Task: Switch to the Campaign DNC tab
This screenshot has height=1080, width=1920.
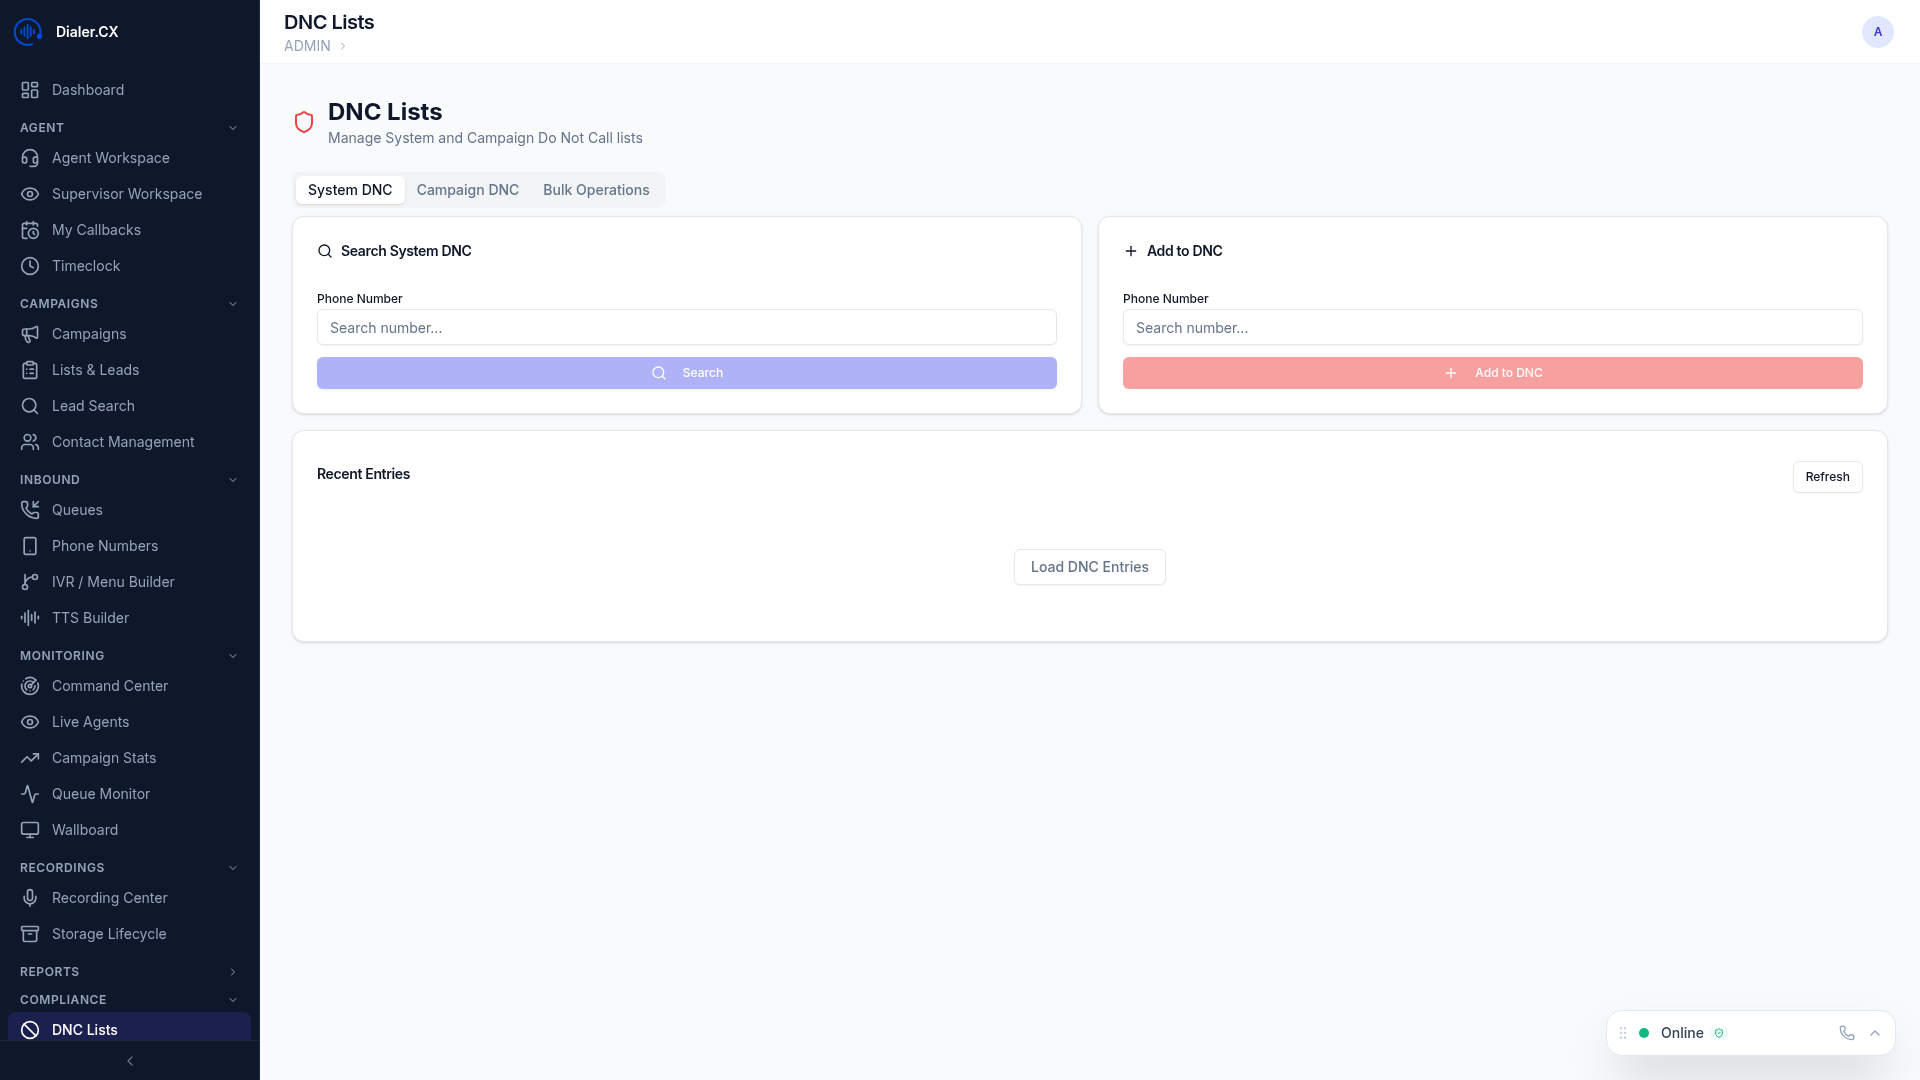Action: (467, 189)
